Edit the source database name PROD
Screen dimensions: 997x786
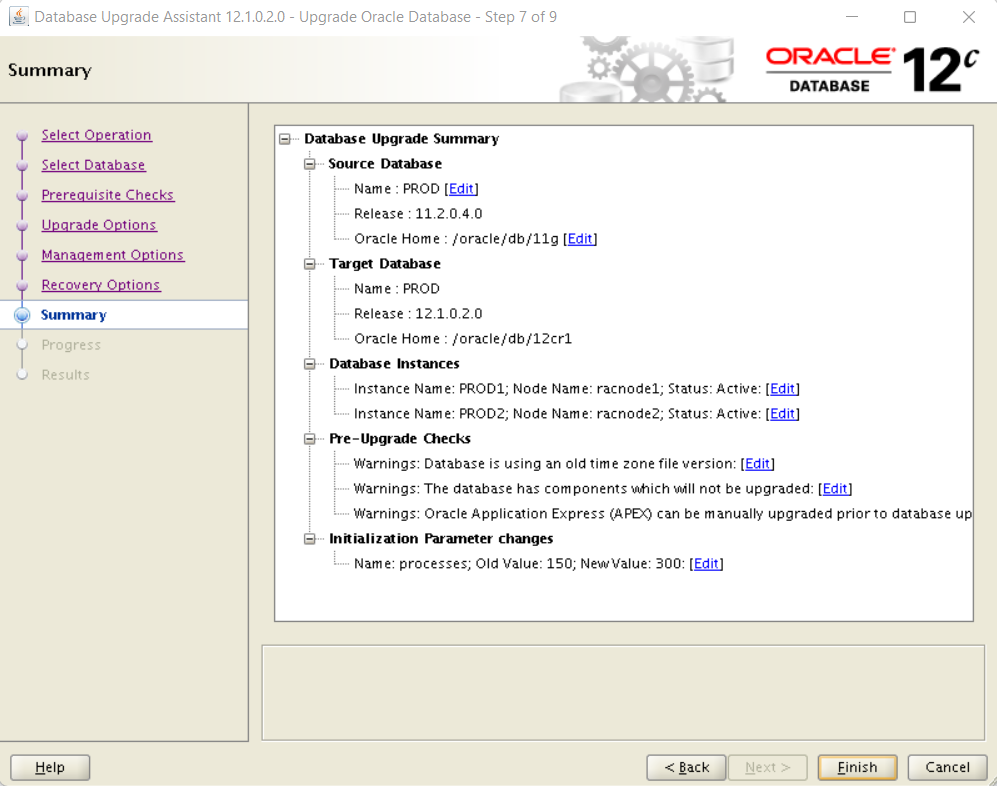pyautogui.click(x=461, y=189)
